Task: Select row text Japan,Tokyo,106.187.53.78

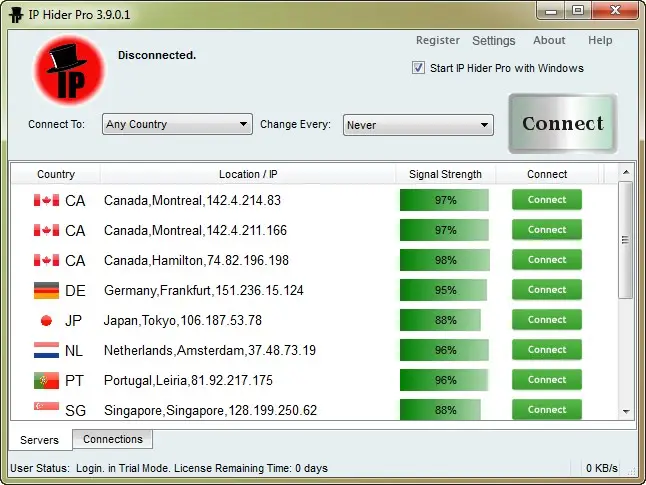Action: pyautogui.click(x=183, y=321)
